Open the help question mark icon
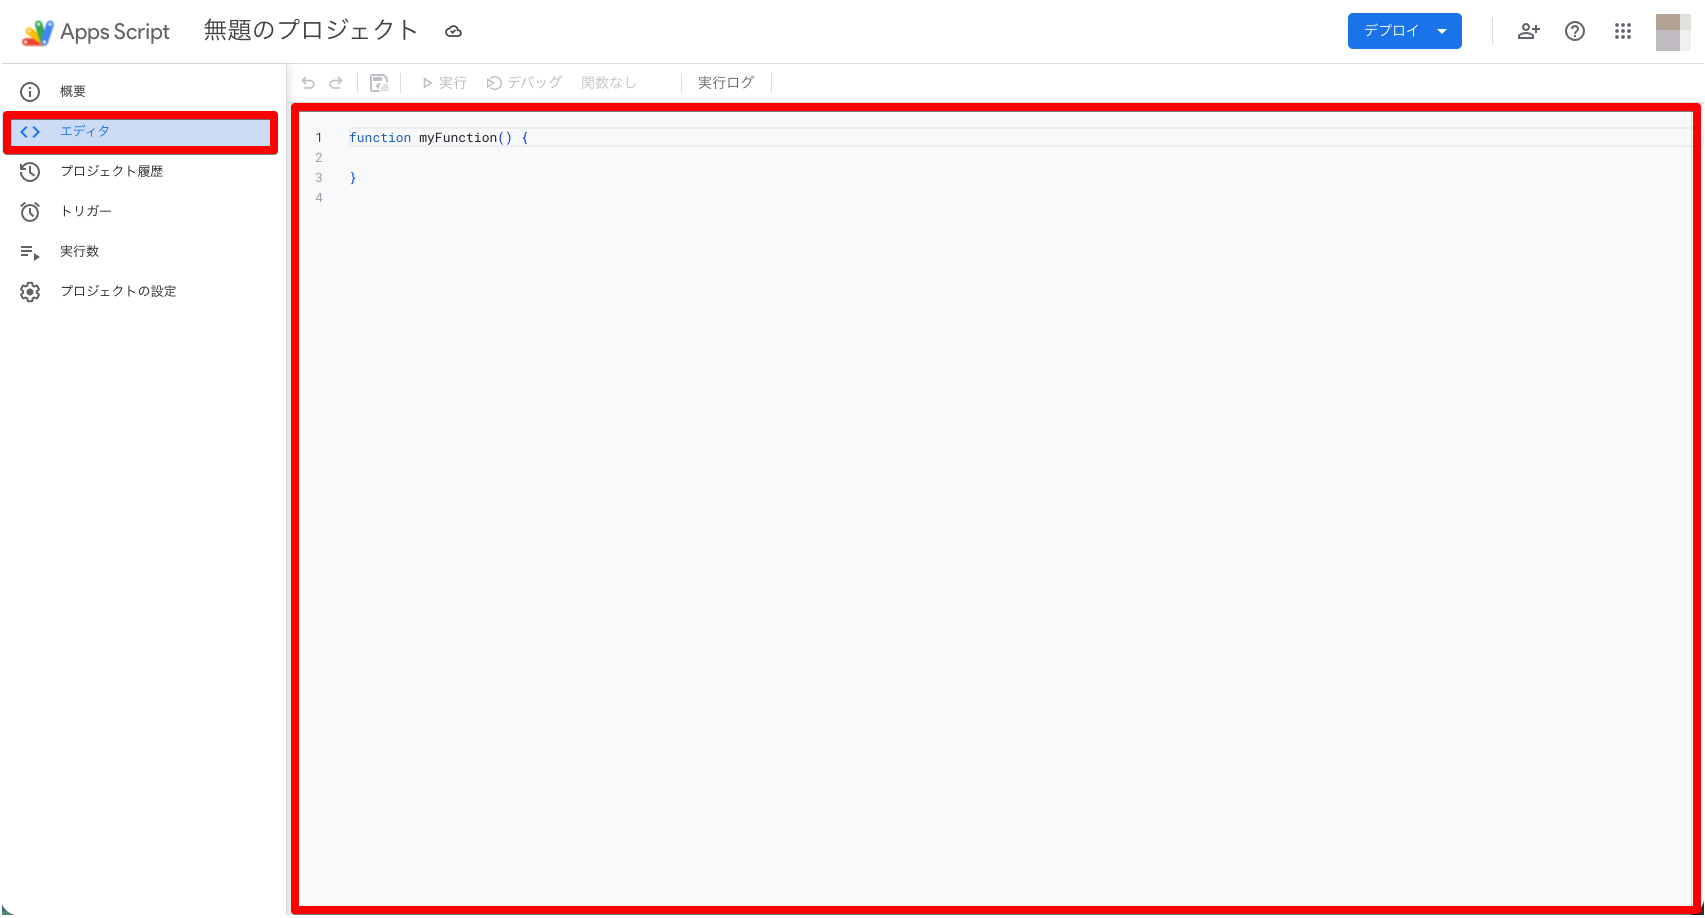 1575,31
